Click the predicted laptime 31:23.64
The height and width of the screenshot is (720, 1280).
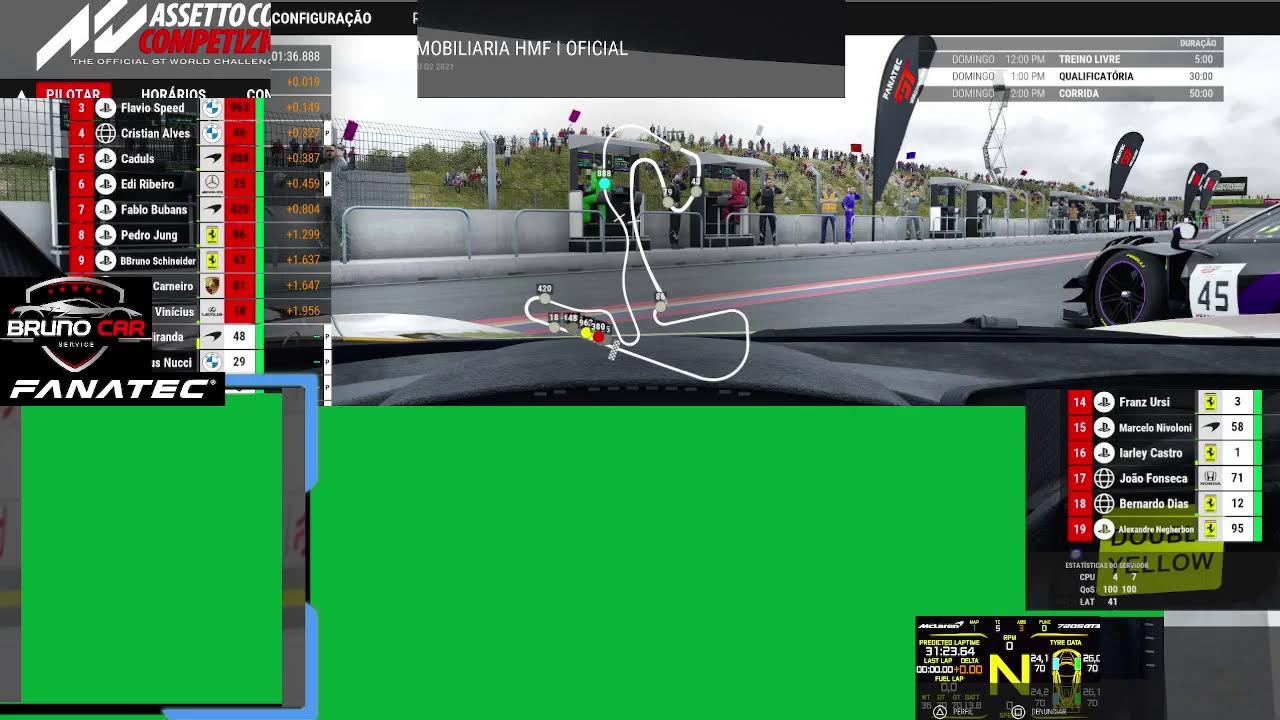(949, 652)
